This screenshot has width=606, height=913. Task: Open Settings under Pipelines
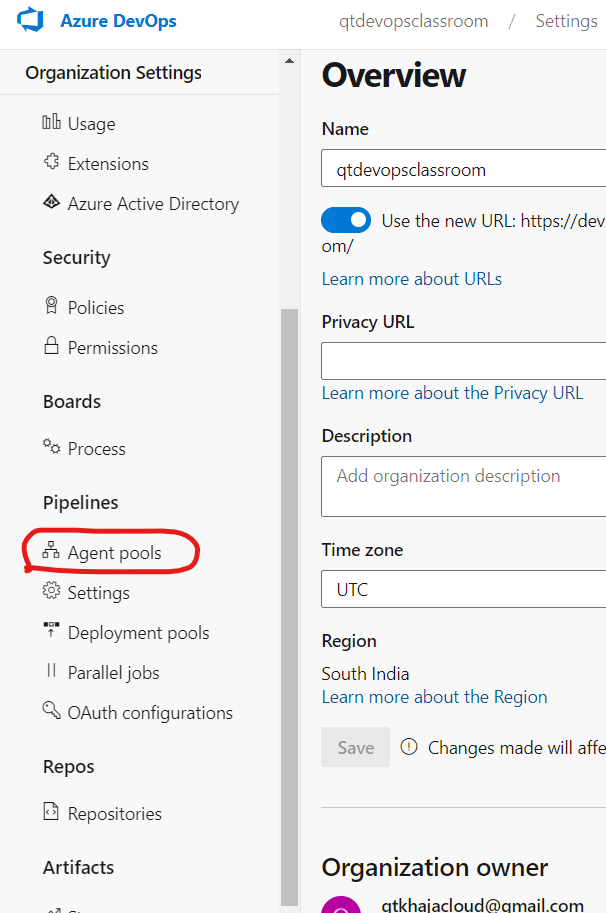click(x=99, y=593)
